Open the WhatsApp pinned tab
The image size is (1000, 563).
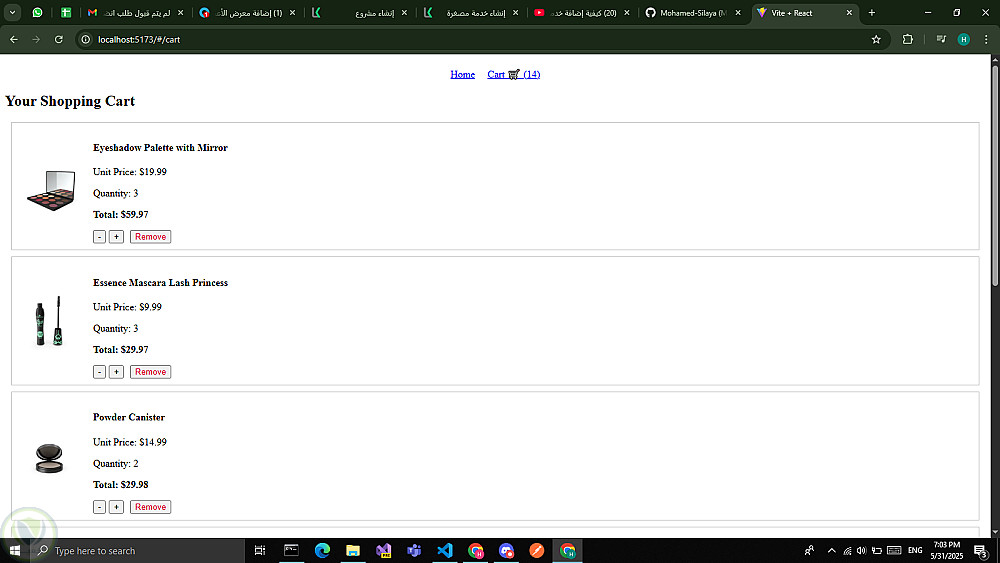pos(38,13)
